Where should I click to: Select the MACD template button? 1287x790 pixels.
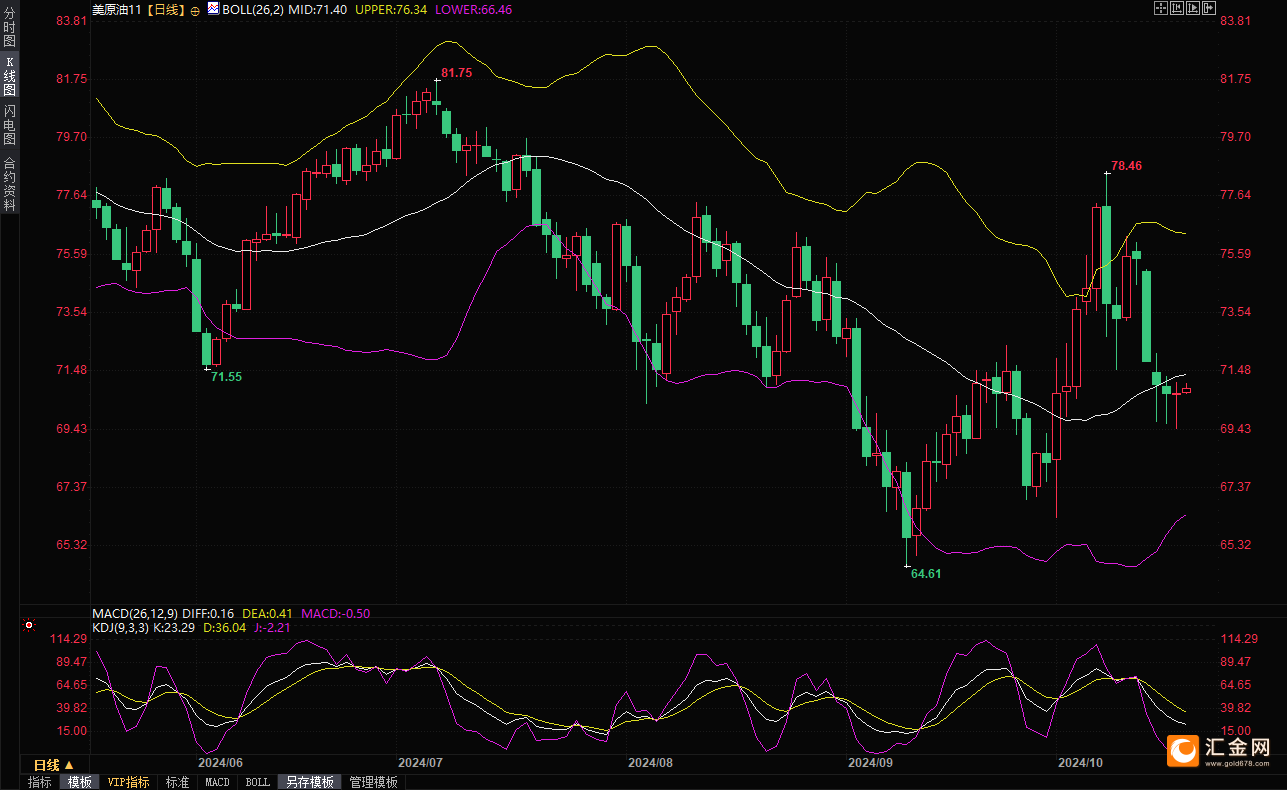tap(217, 782)
